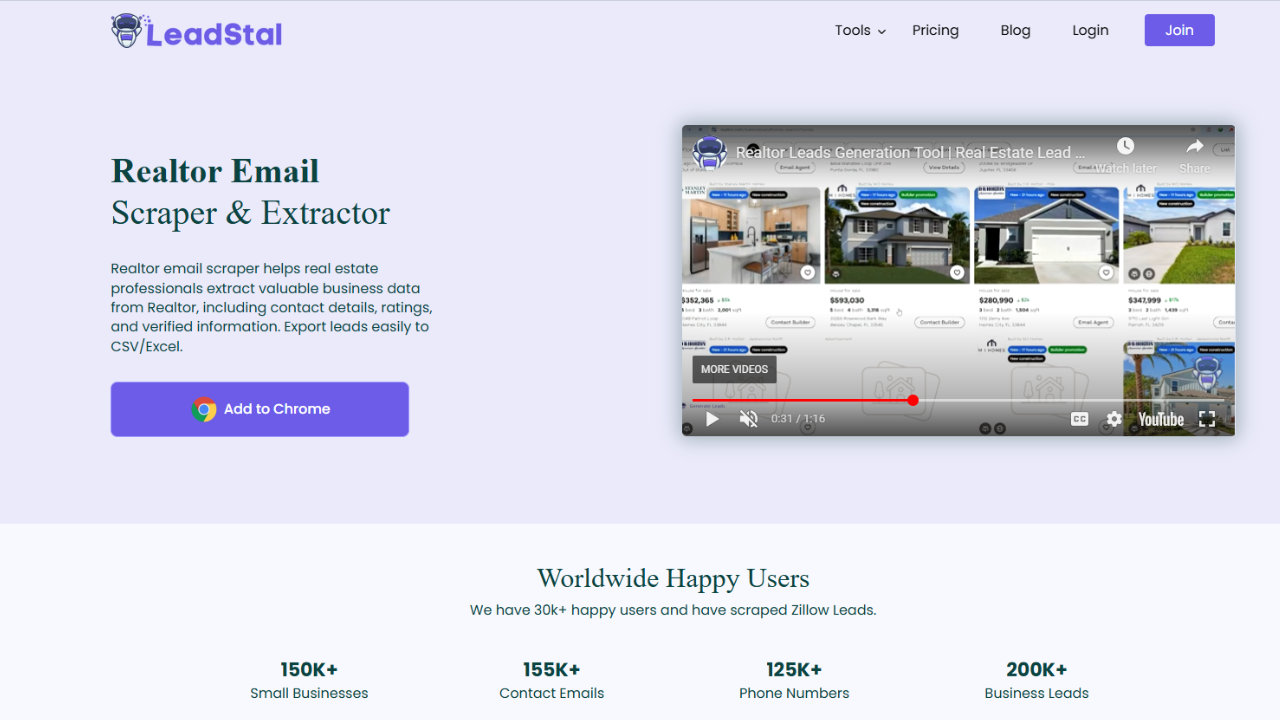Click the Watch later clock icon
1280x720 pixels.
(1125, 147)
